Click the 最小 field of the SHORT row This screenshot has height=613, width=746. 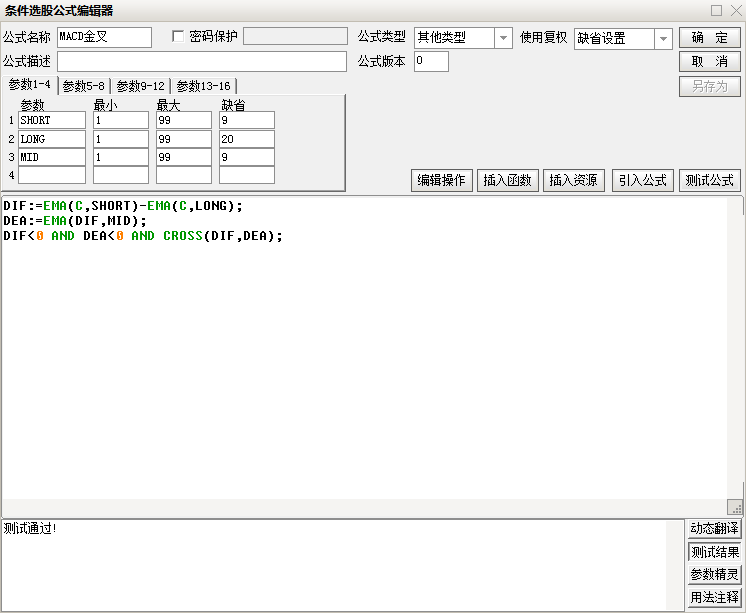coord(121,120)
